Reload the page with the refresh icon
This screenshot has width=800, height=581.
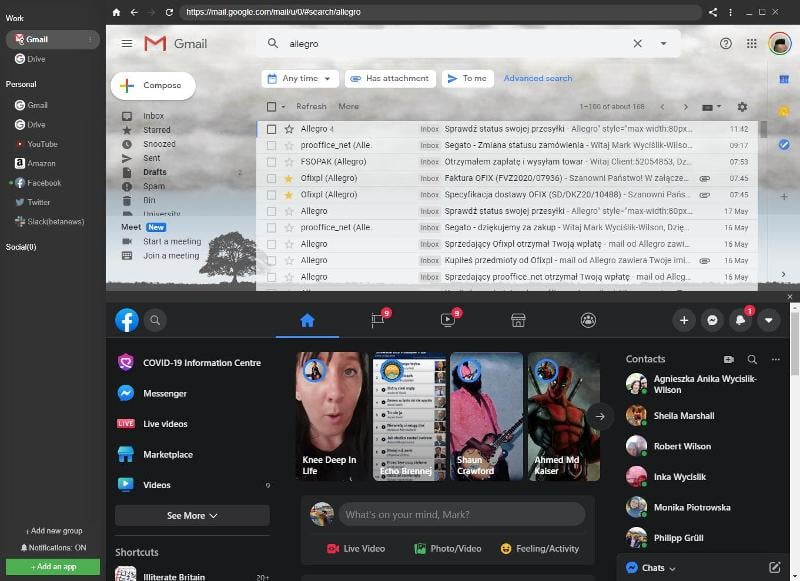(x=169, y=12)
